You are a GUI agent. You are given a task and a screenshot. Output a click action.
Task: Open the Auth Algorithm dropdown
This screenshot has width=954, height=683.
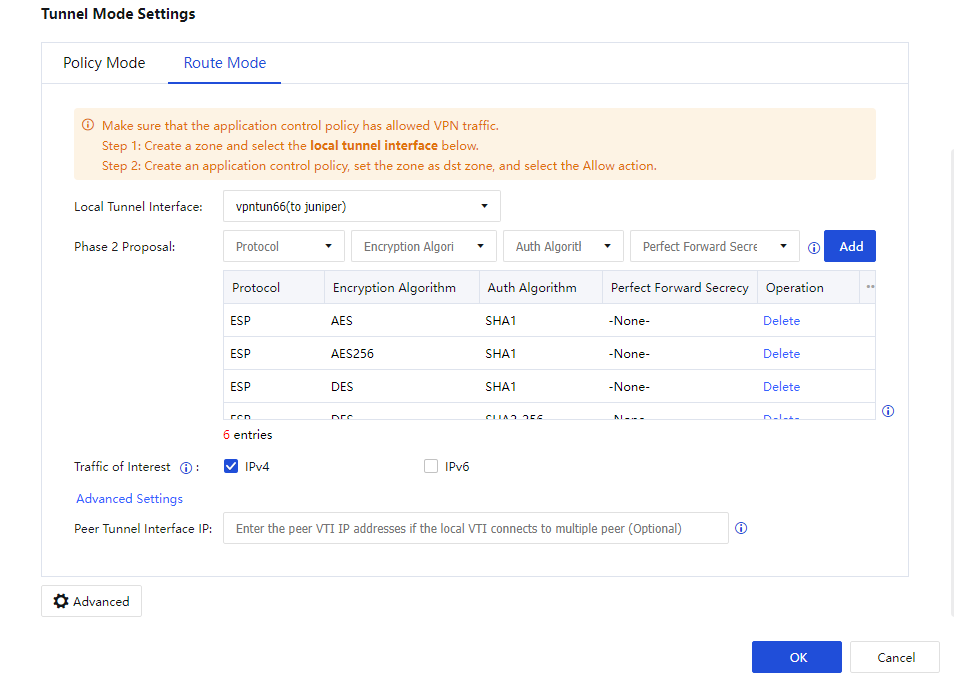point(563,246)
